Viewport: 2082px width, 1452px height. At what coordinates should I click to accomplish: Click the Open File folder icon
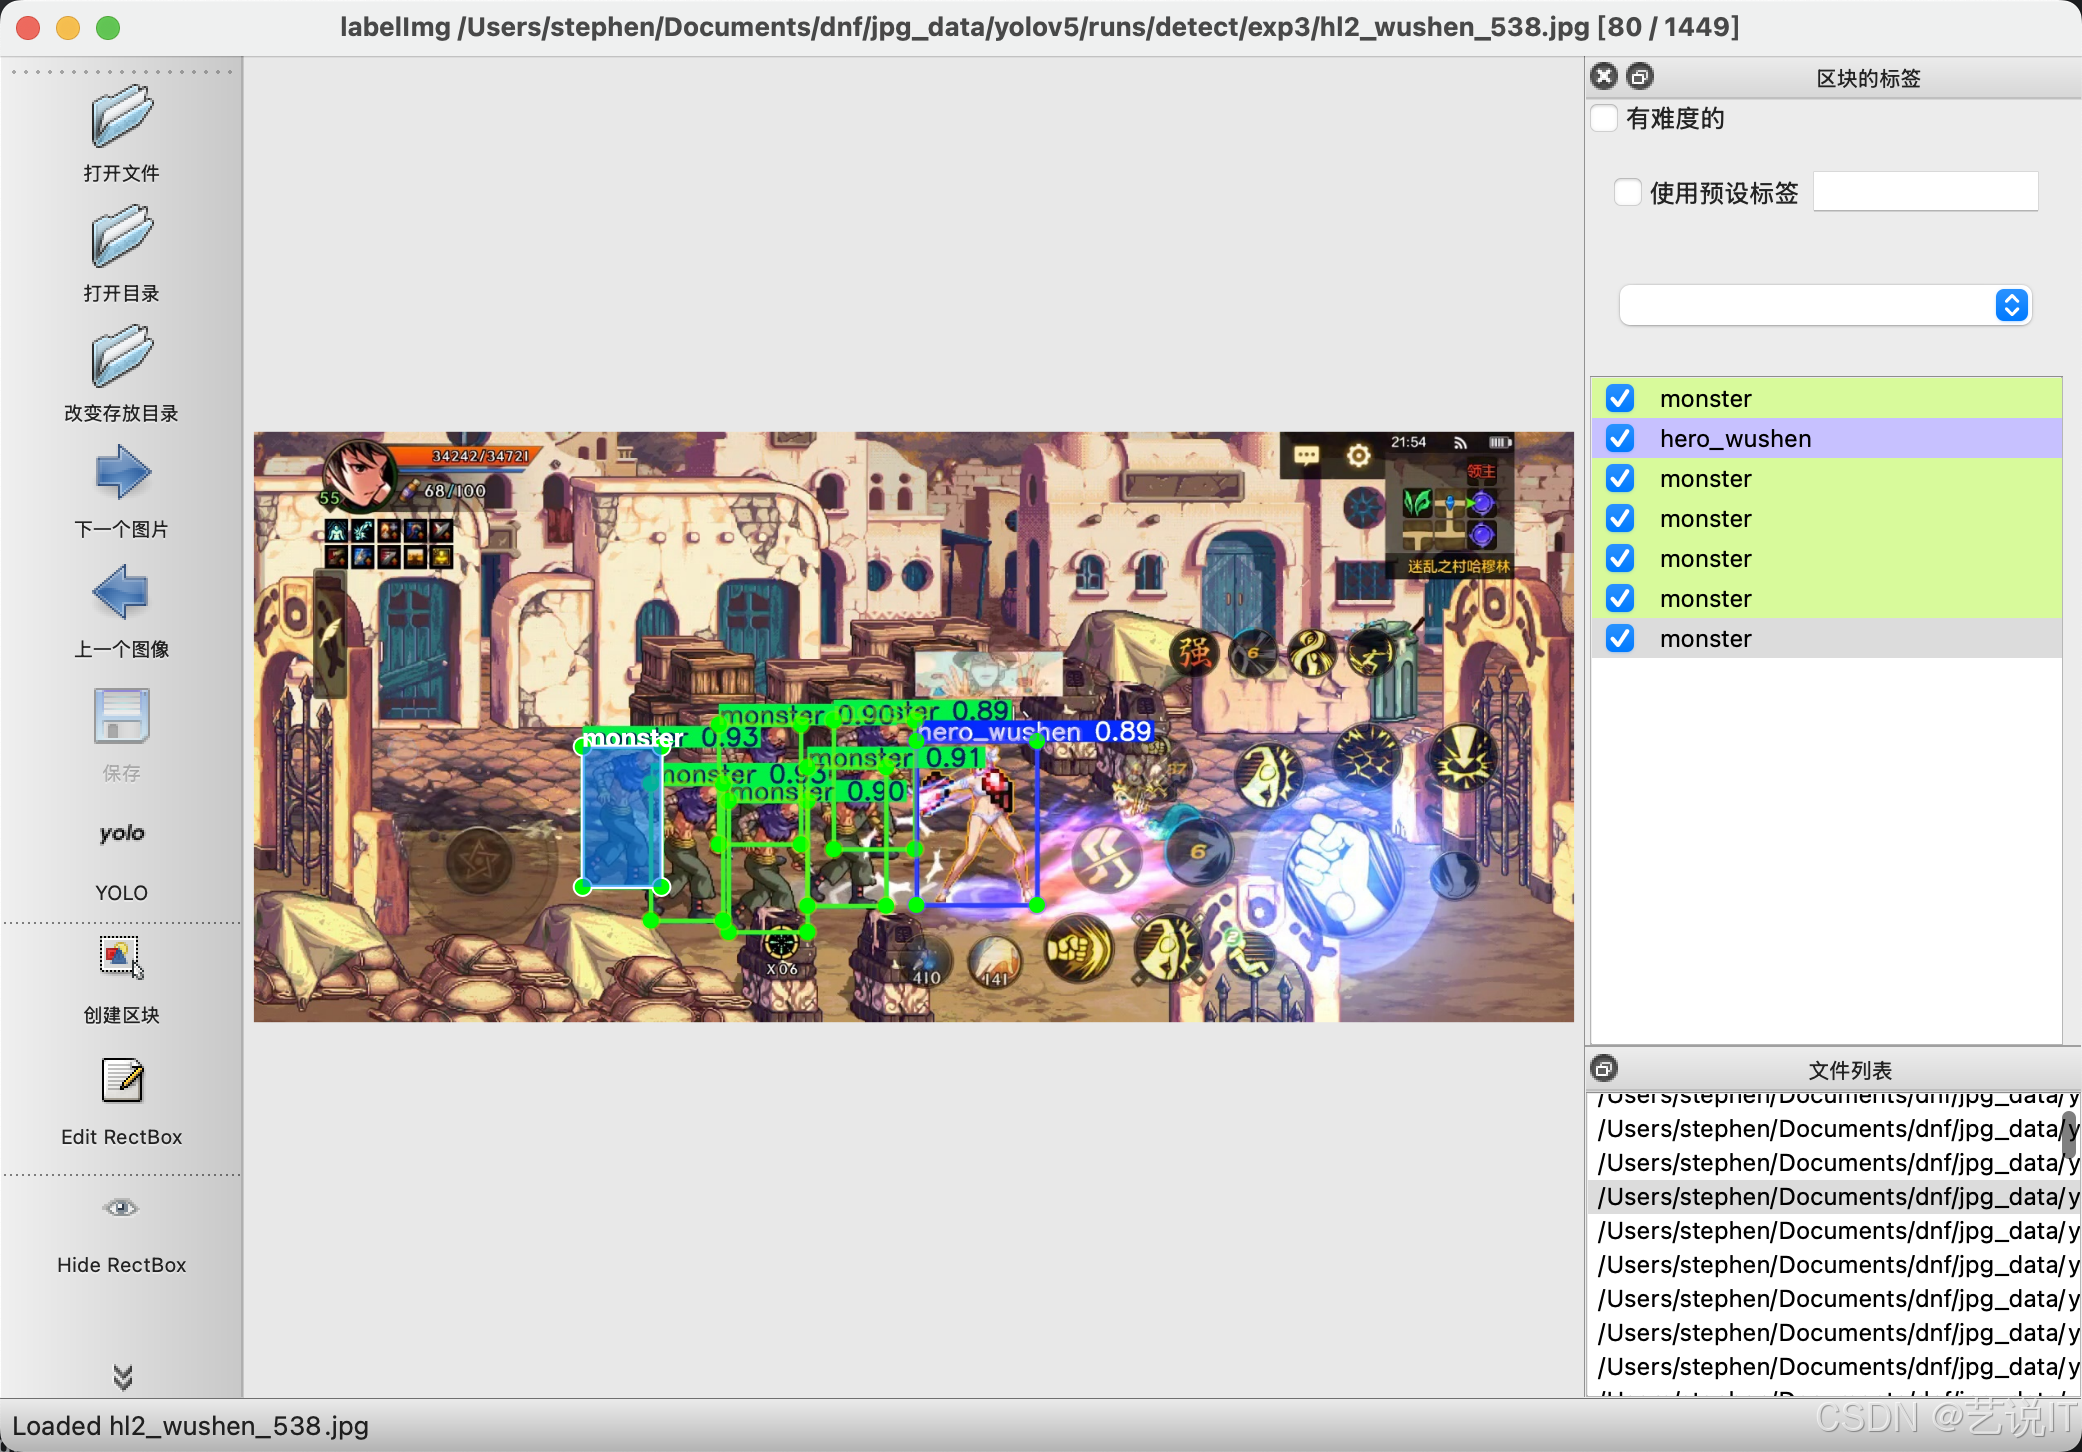[121, 118]
